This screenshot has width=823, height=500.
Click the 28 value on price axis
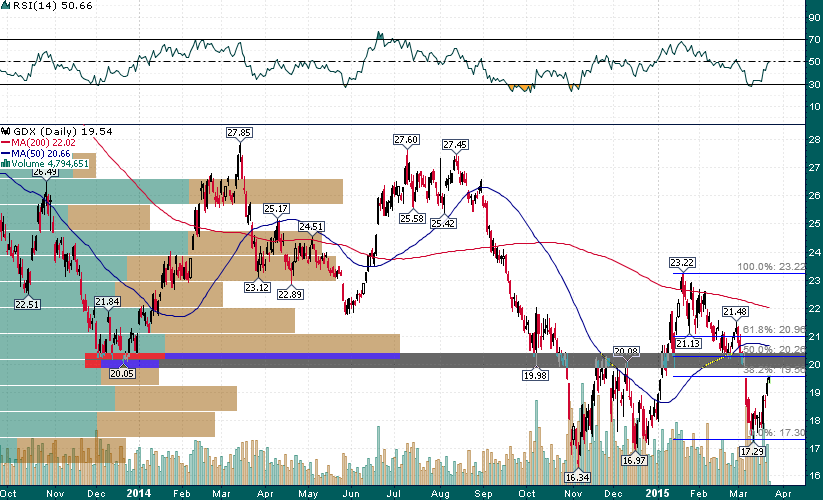click(x=815, y=140)
